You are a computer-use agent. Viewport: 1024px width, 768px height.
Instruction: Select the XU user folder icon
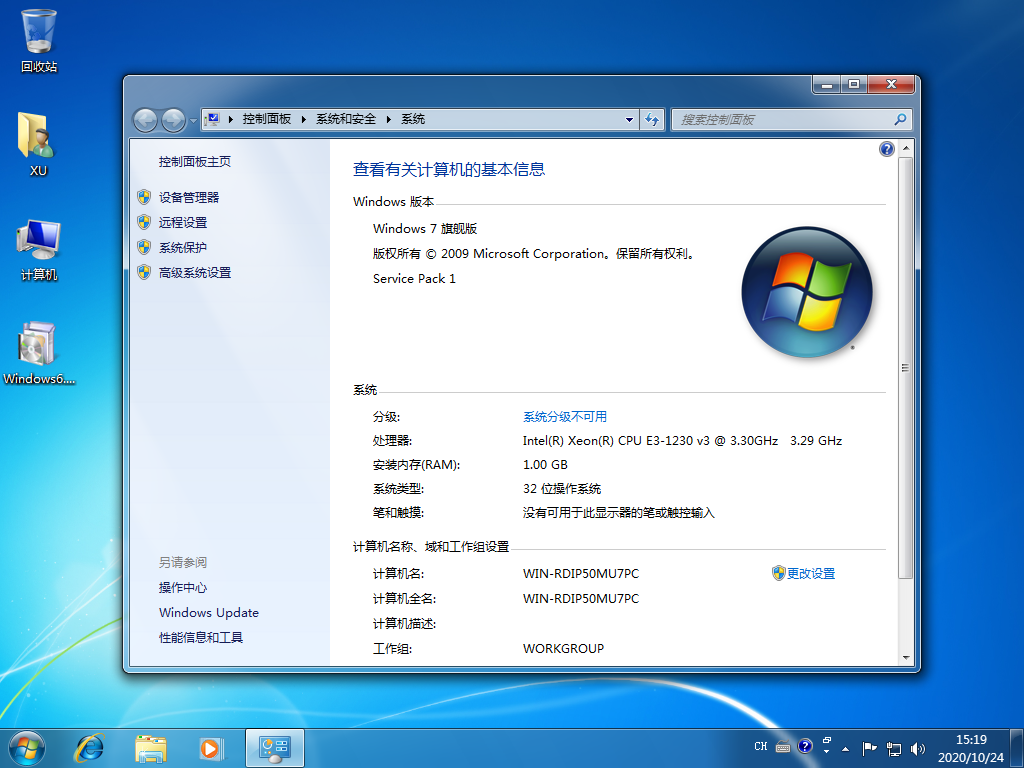[x=38, y=144]
